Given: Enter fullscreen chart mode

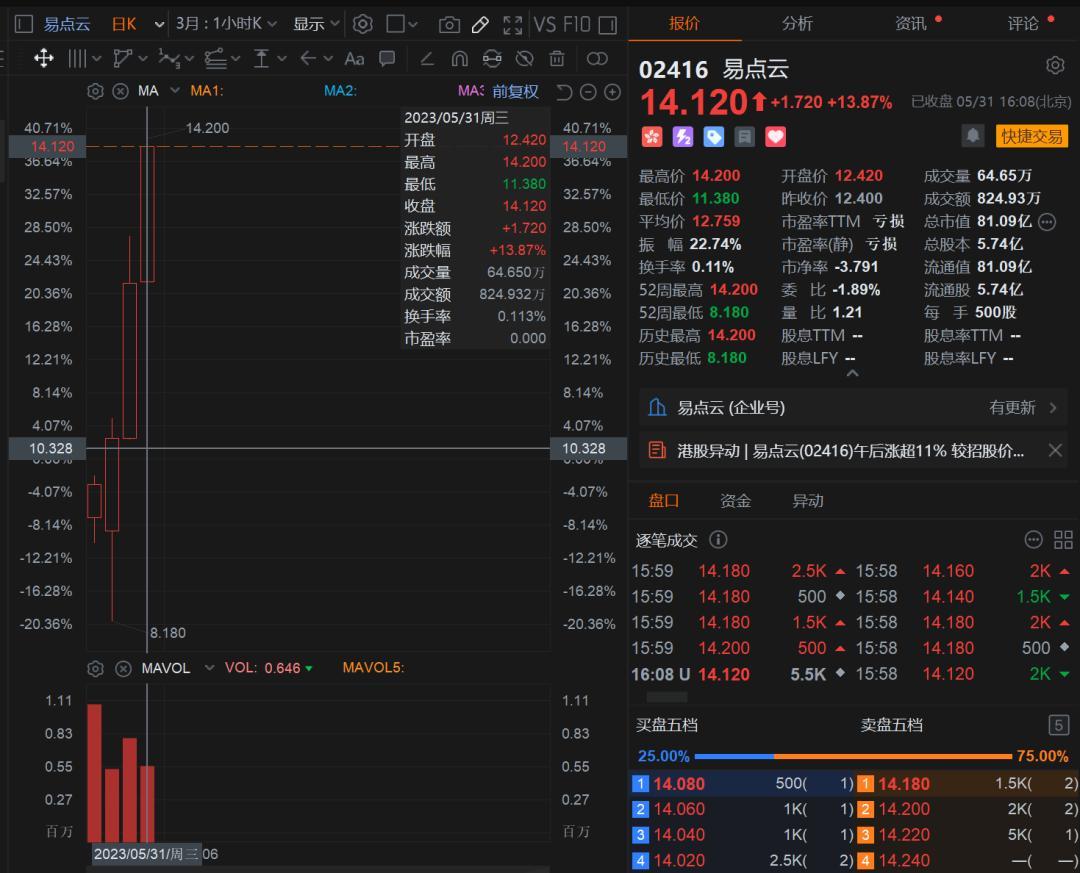Looking at the screenshot, I should (x=512, y=24).
